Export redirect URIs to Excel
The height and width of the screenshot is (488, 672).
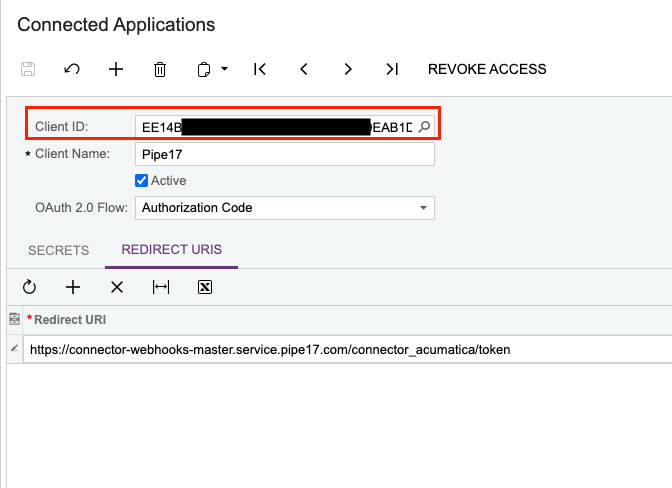coord(205,287)
